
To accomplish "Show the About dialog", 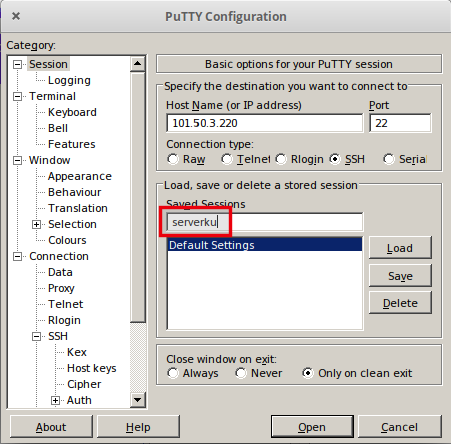I will 51,427.
